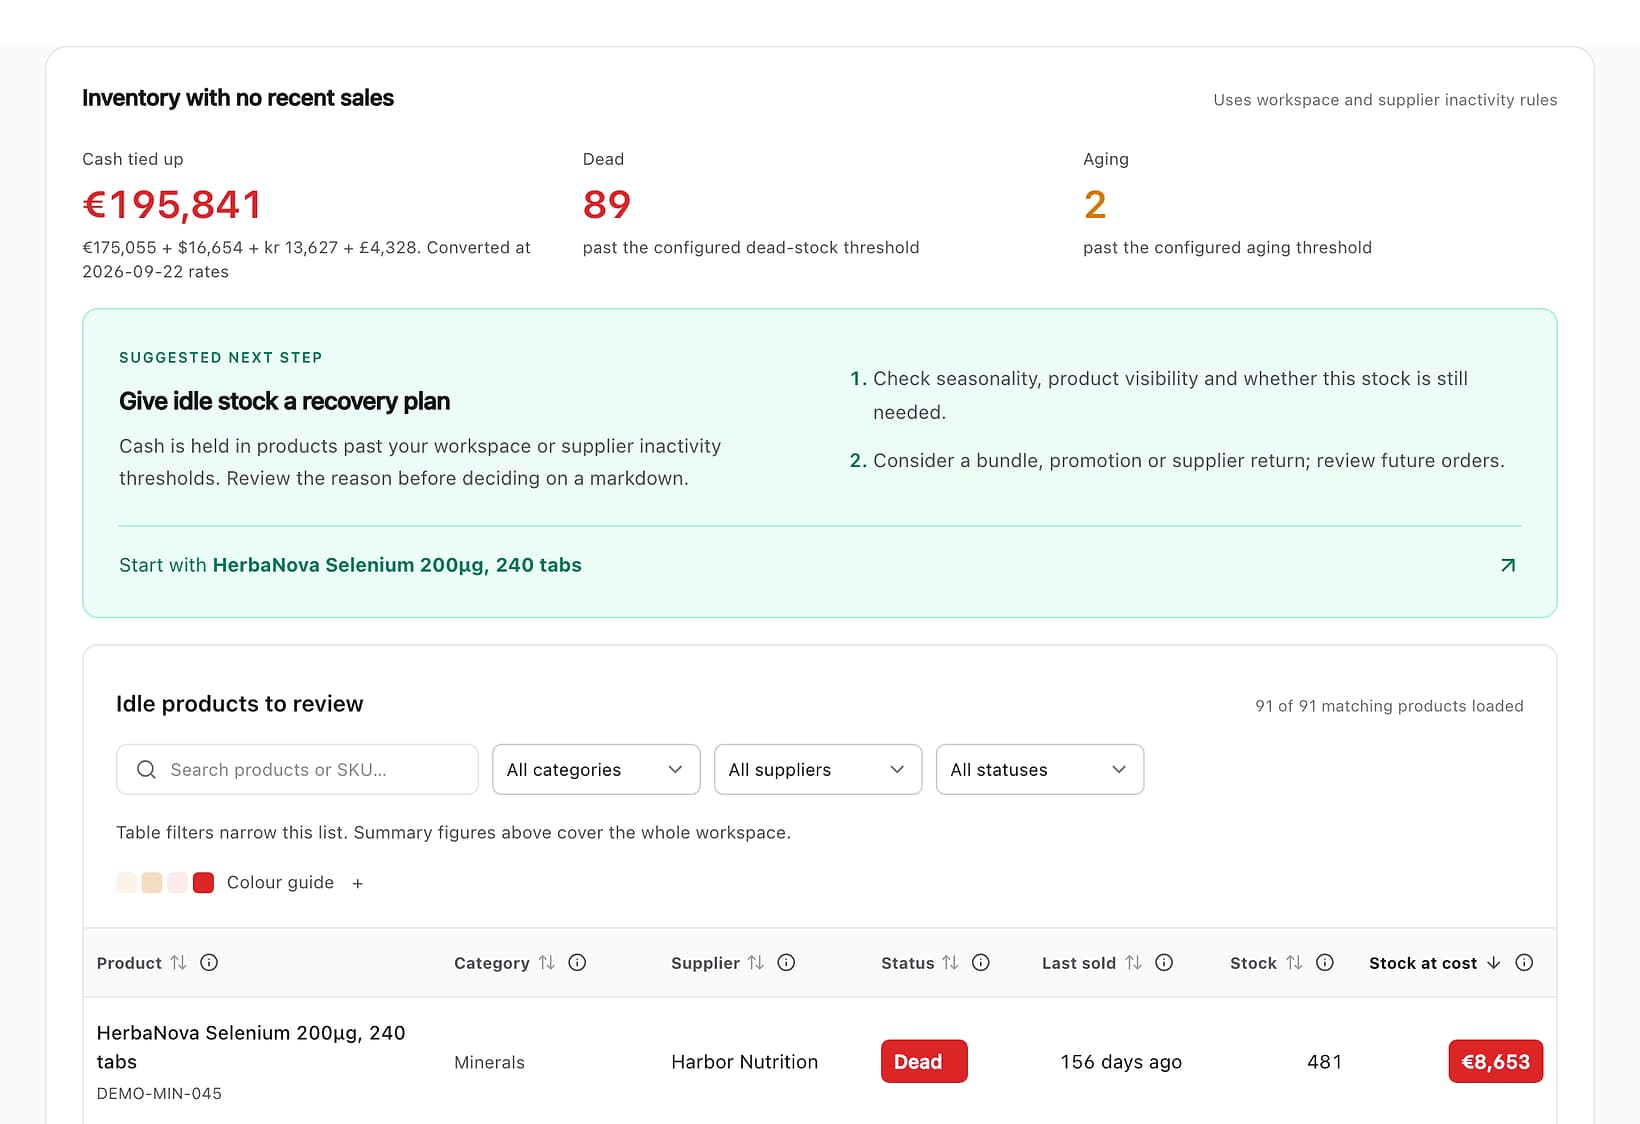This screenshot has width=1640, height=1124.
Task: Sort the table by Stock column
Action: coord(1294,962)
